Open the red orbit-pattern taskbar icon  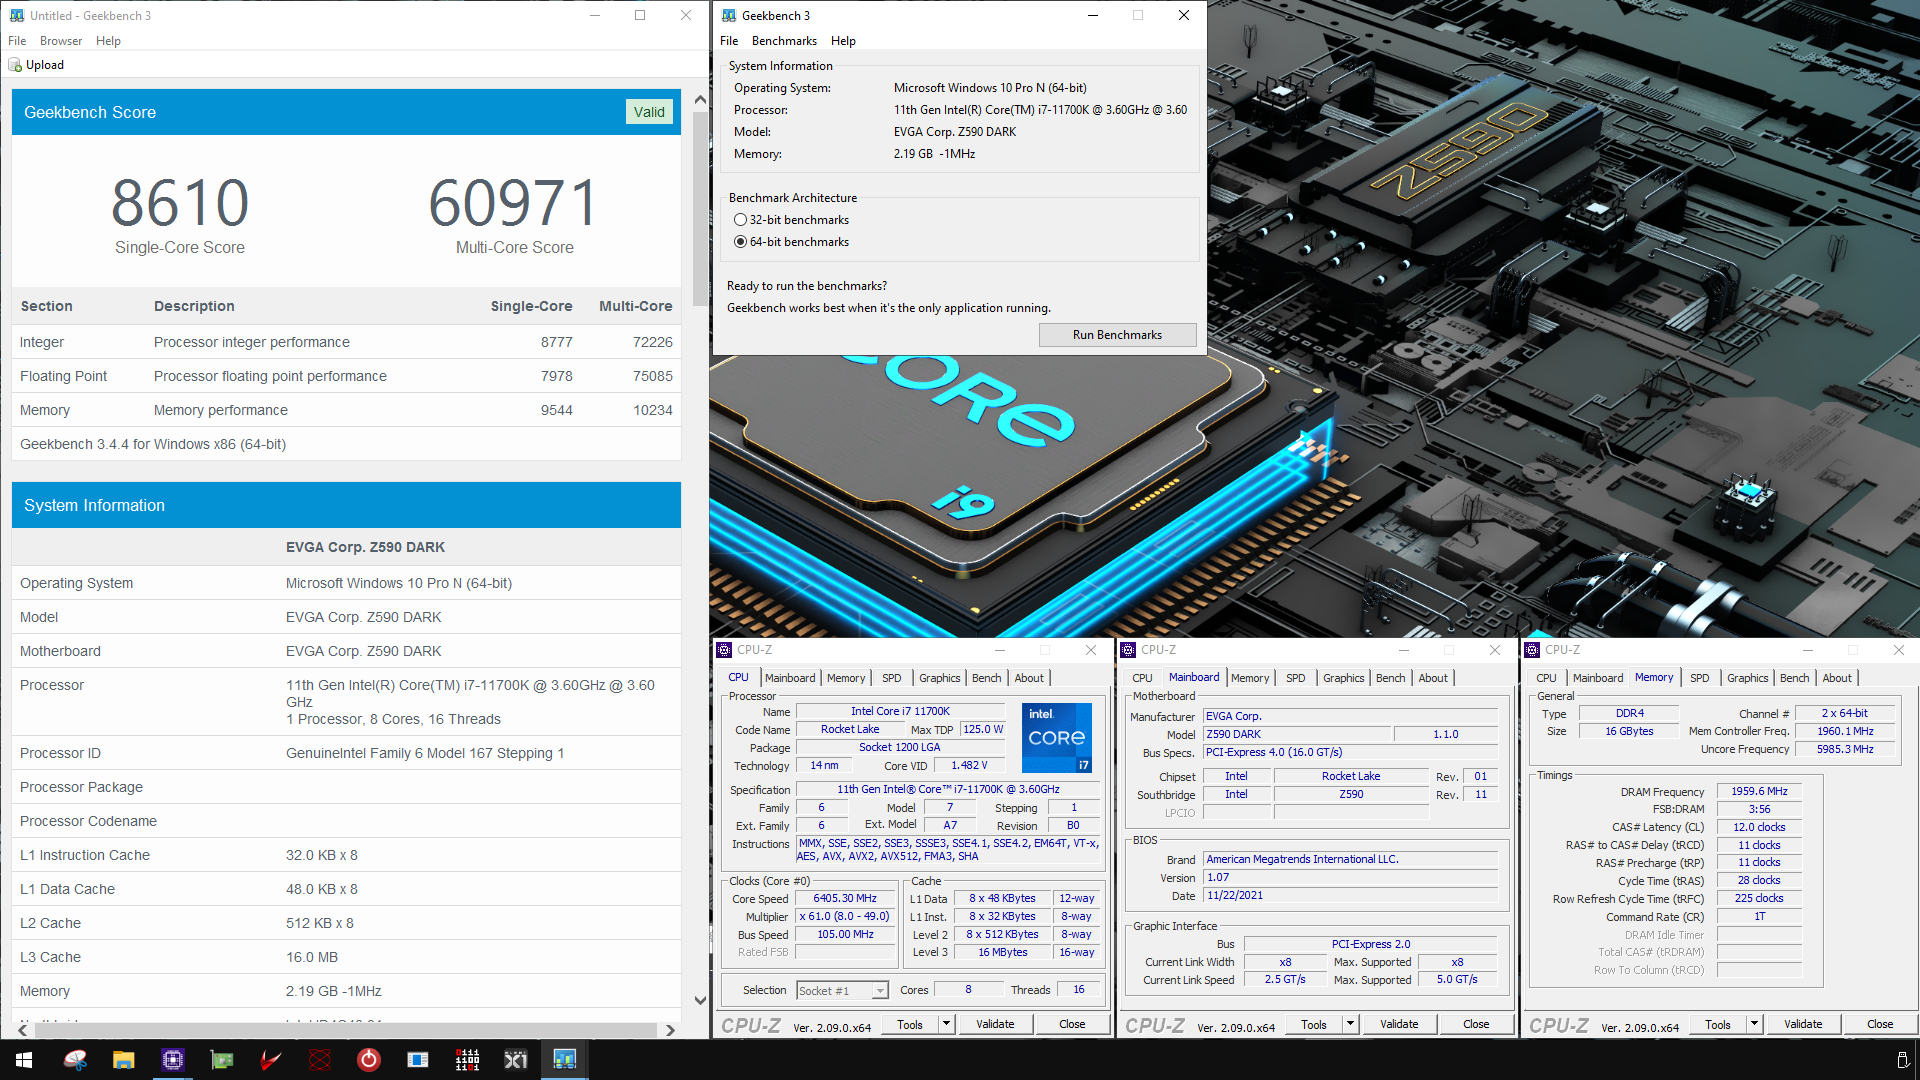(320, 1060)
